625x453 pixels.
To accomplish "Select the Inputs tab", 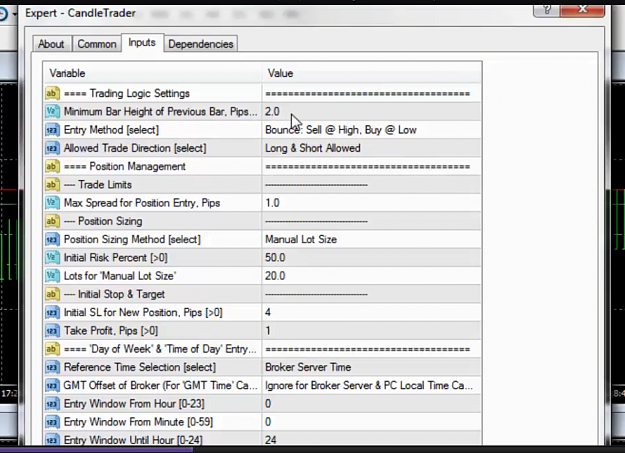I will point(142,43).
